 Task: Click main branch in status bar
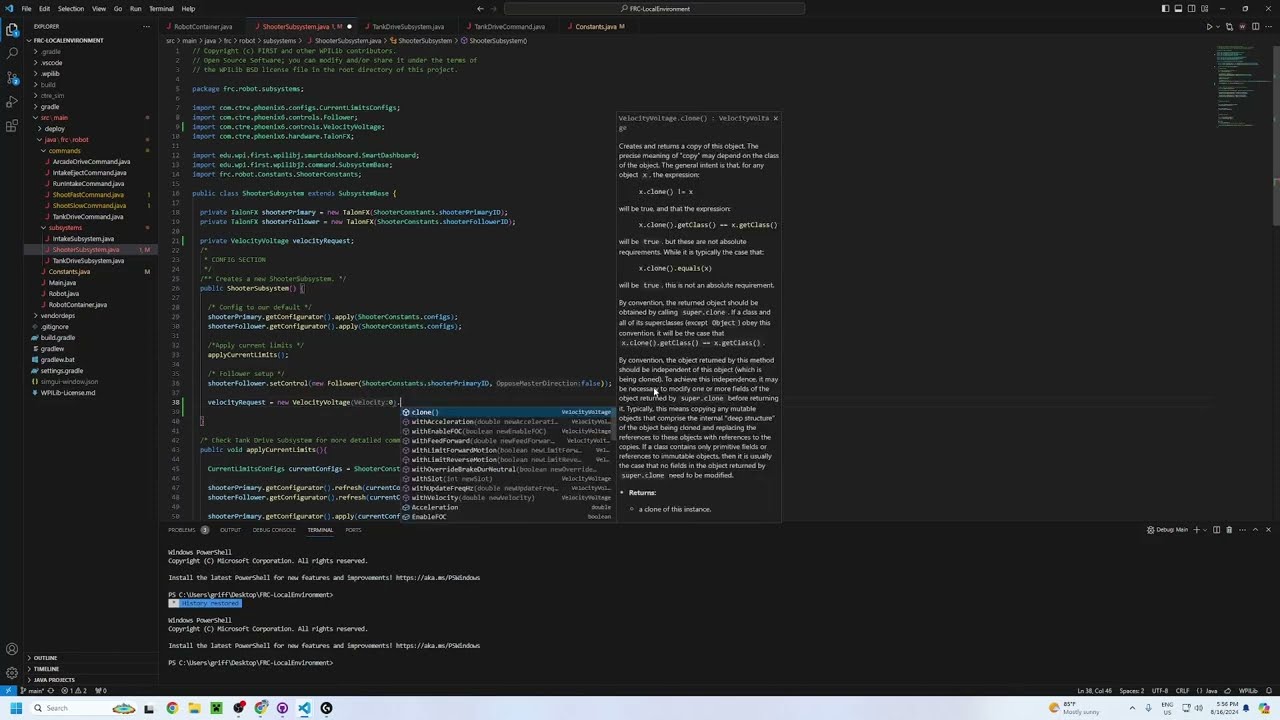point(31,691)
